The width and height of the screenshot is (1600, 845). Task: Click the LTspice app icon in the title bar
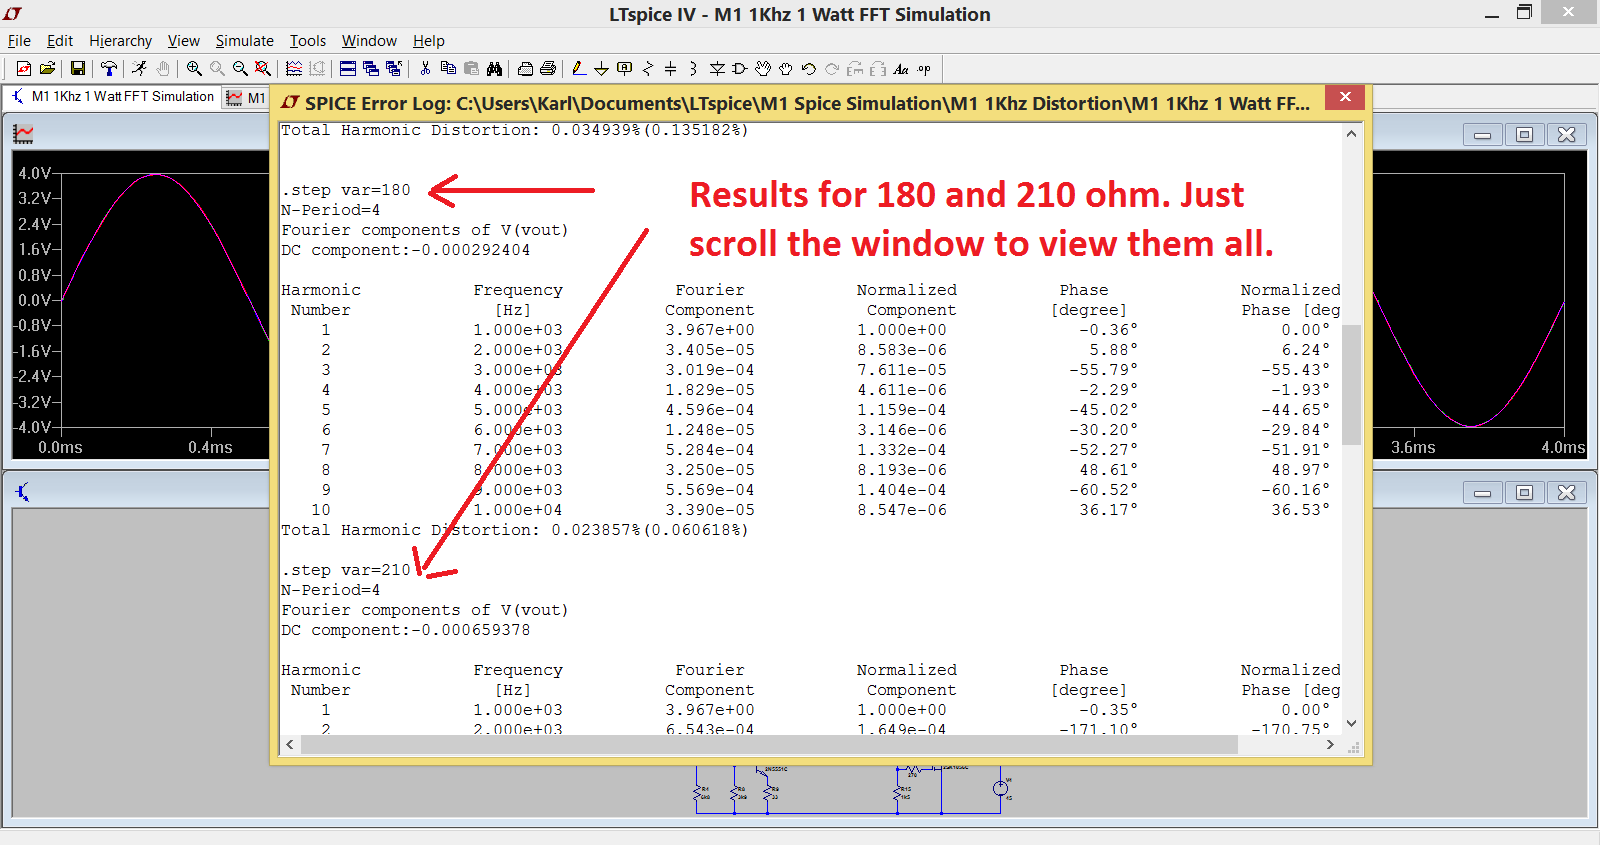click(13, 13)
